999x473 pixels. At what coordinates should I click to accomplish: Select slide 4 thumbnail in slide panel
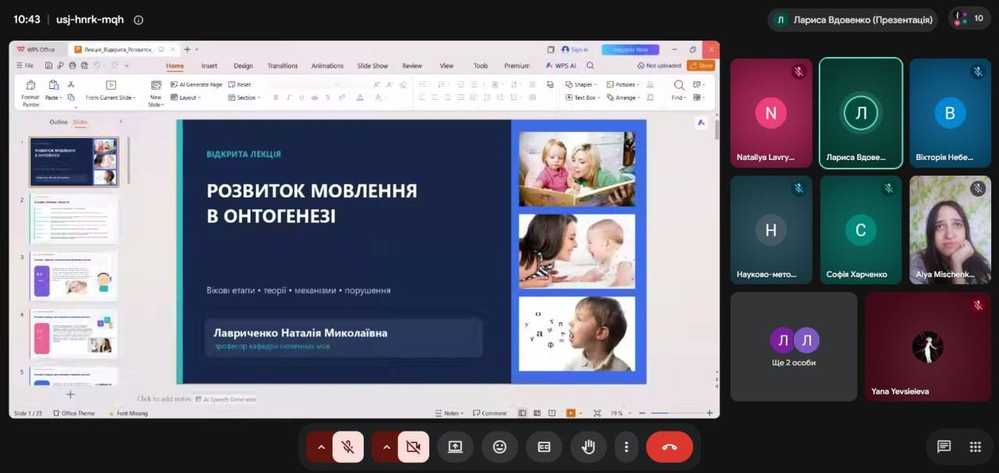tap(74, 334)
